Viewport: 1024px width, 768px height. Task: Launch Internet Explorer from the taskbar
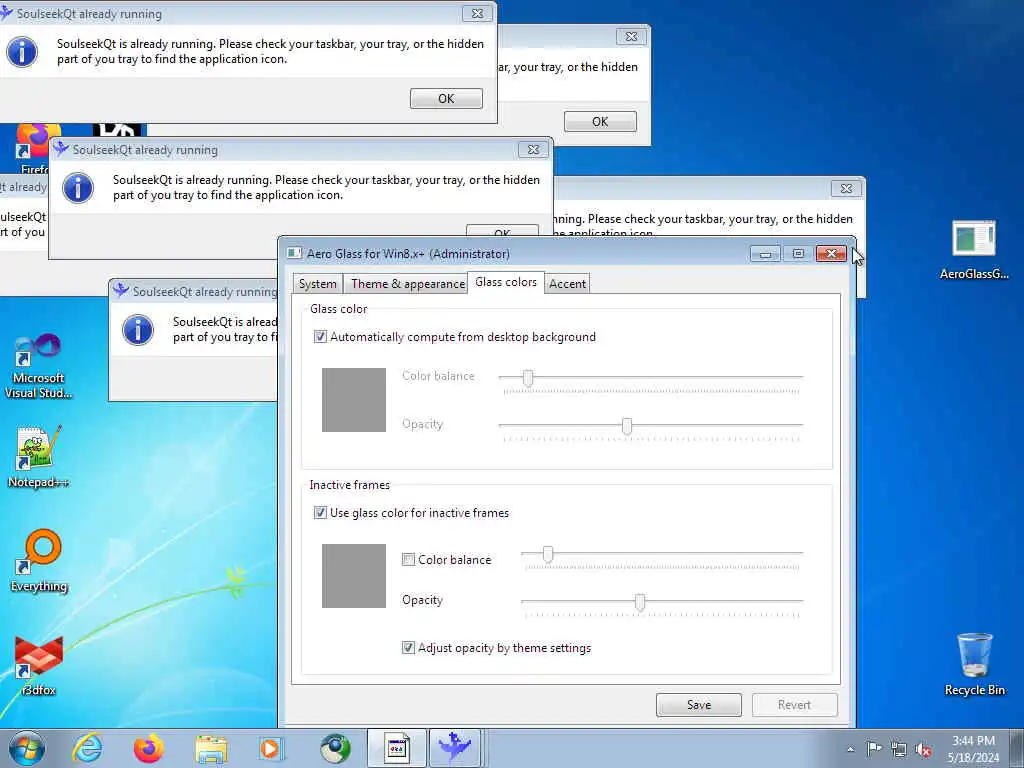(87, 749)
